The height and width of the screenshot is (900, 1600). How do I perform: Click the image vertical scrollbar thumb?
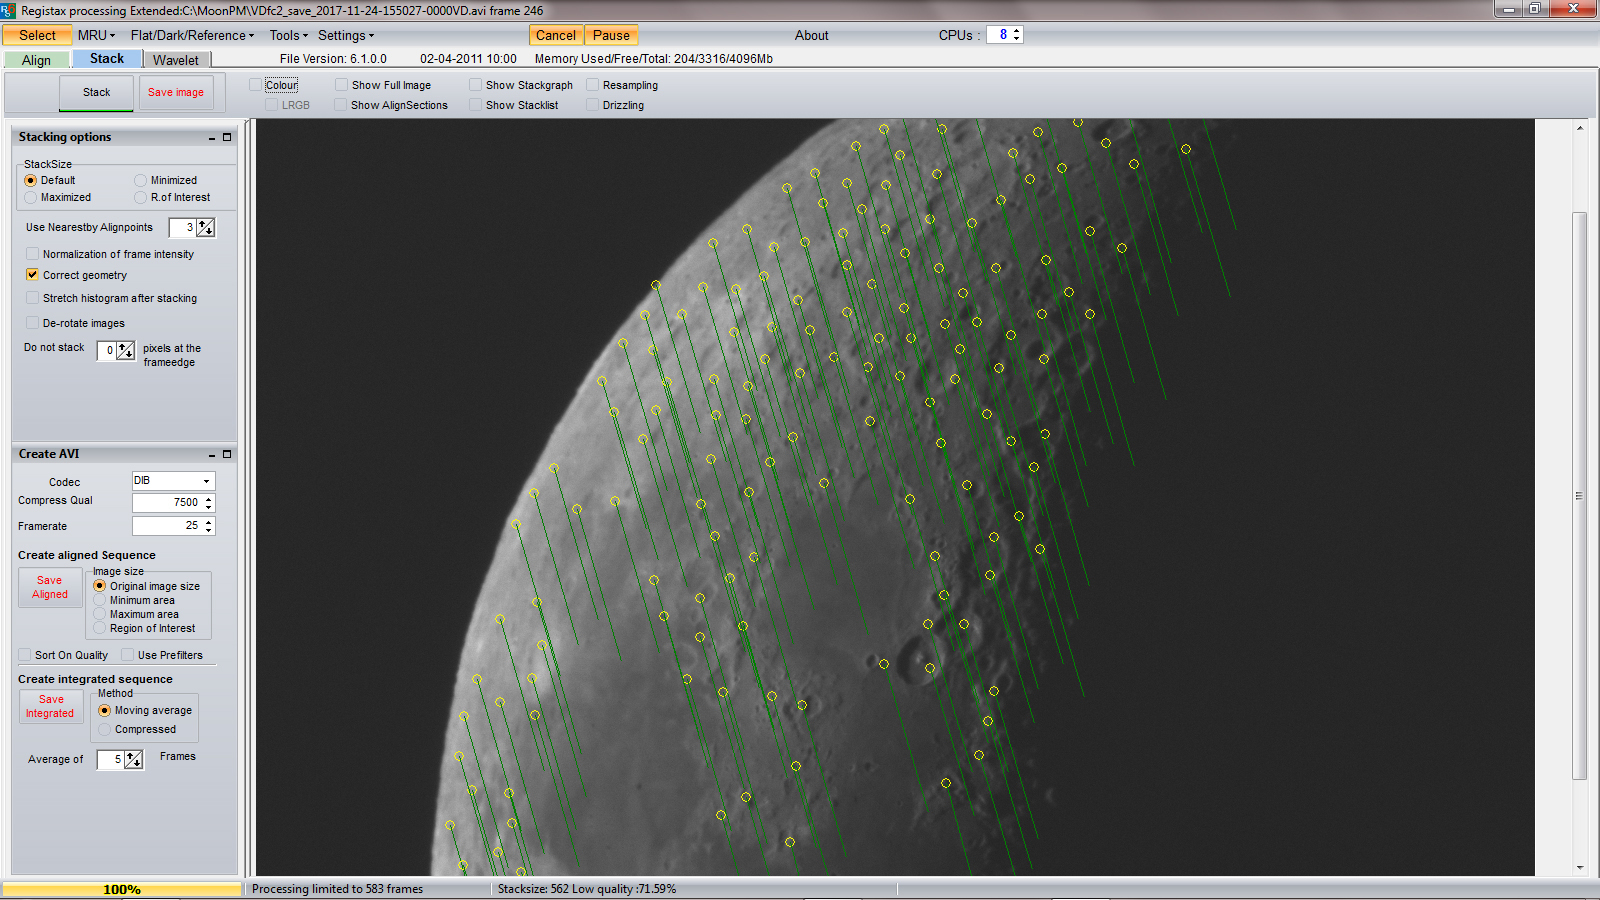point(1580,496)
